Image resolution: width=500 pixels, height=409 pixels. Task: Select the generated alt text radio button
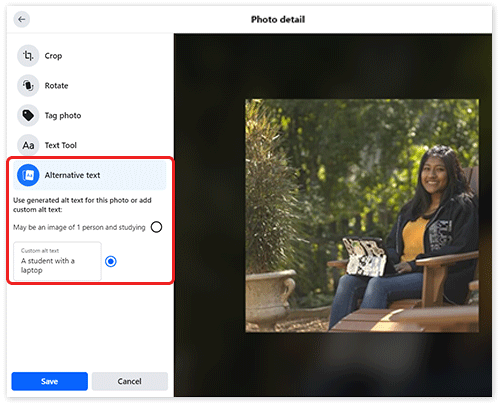(156, 227)
